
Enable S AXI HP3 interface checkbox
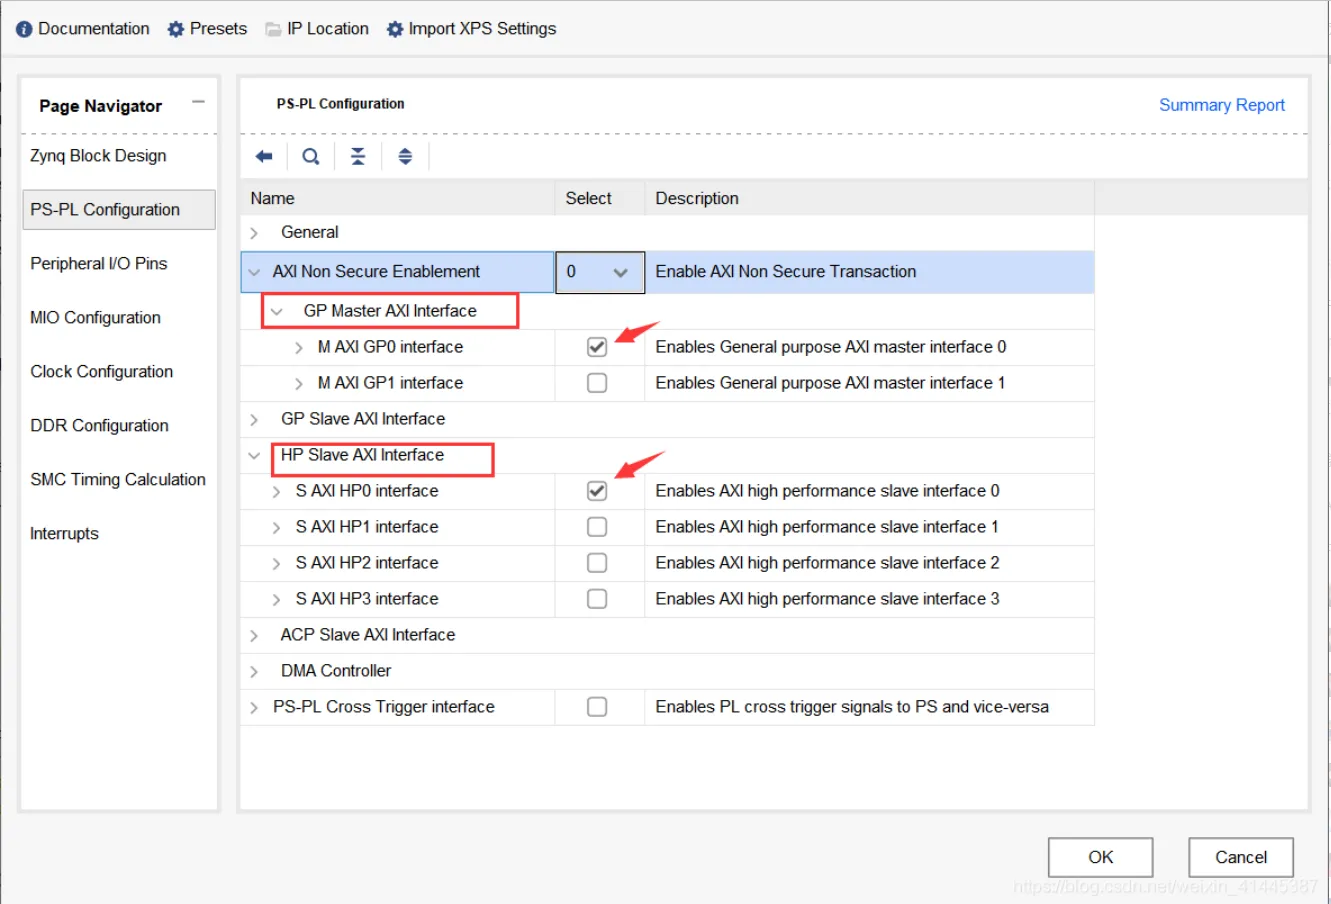(x=597, y=599)
